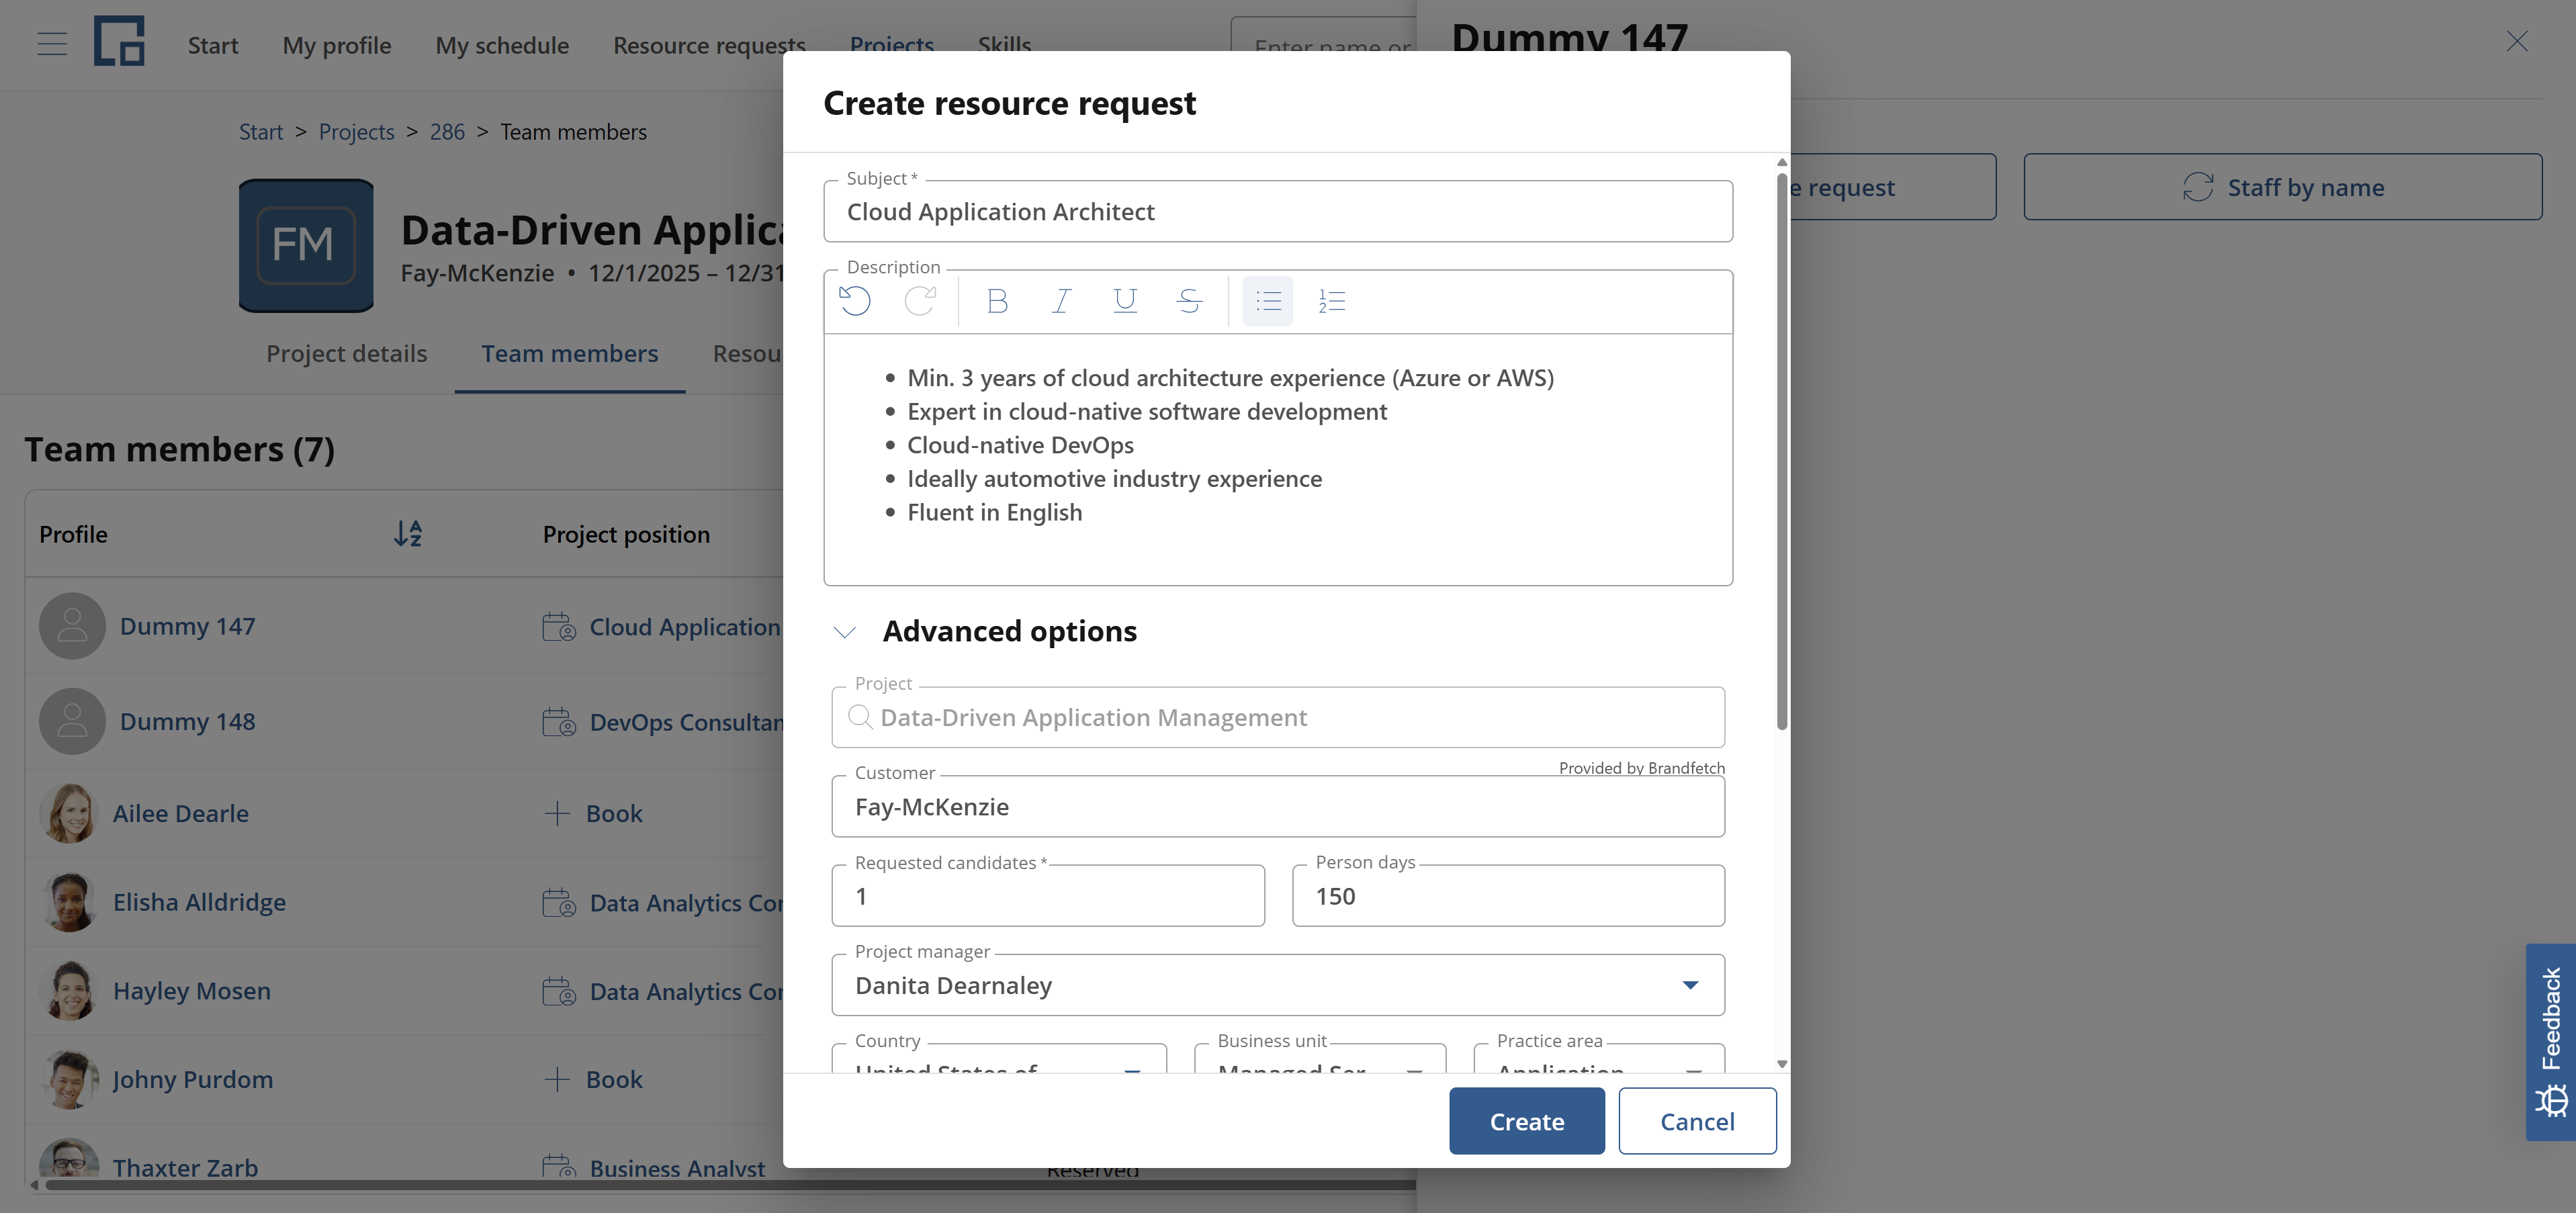Open Resource requests in top navigation
2576x1213 pixels.
point(709,45)
